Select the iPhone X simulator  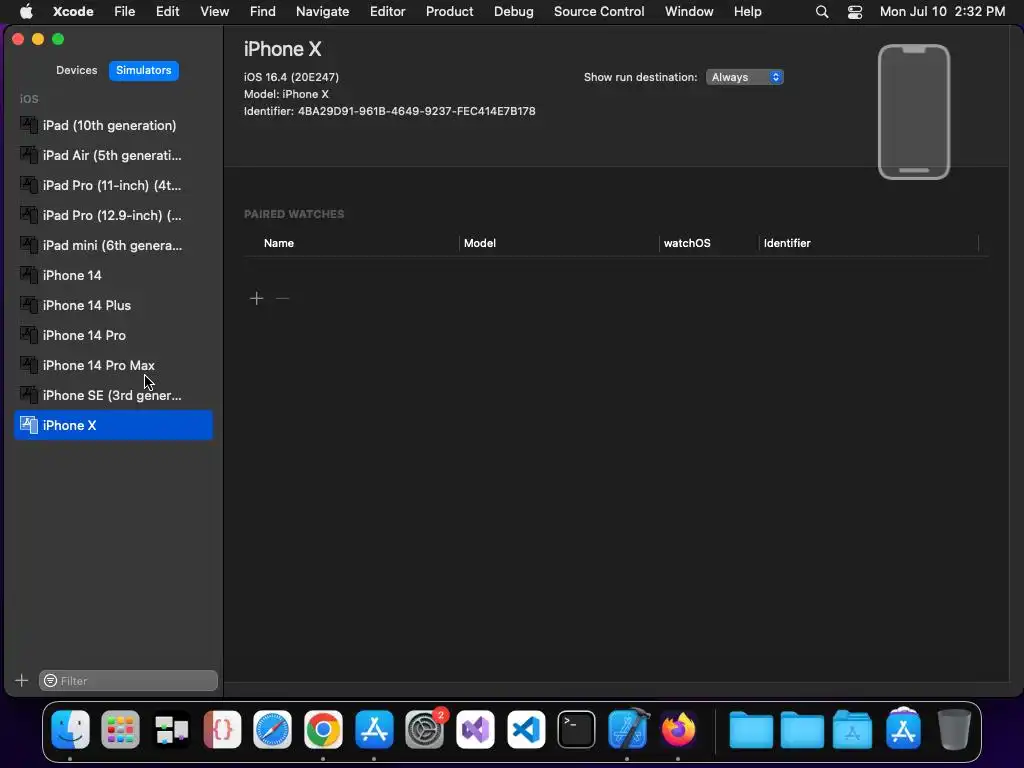[x=113, y=425]
